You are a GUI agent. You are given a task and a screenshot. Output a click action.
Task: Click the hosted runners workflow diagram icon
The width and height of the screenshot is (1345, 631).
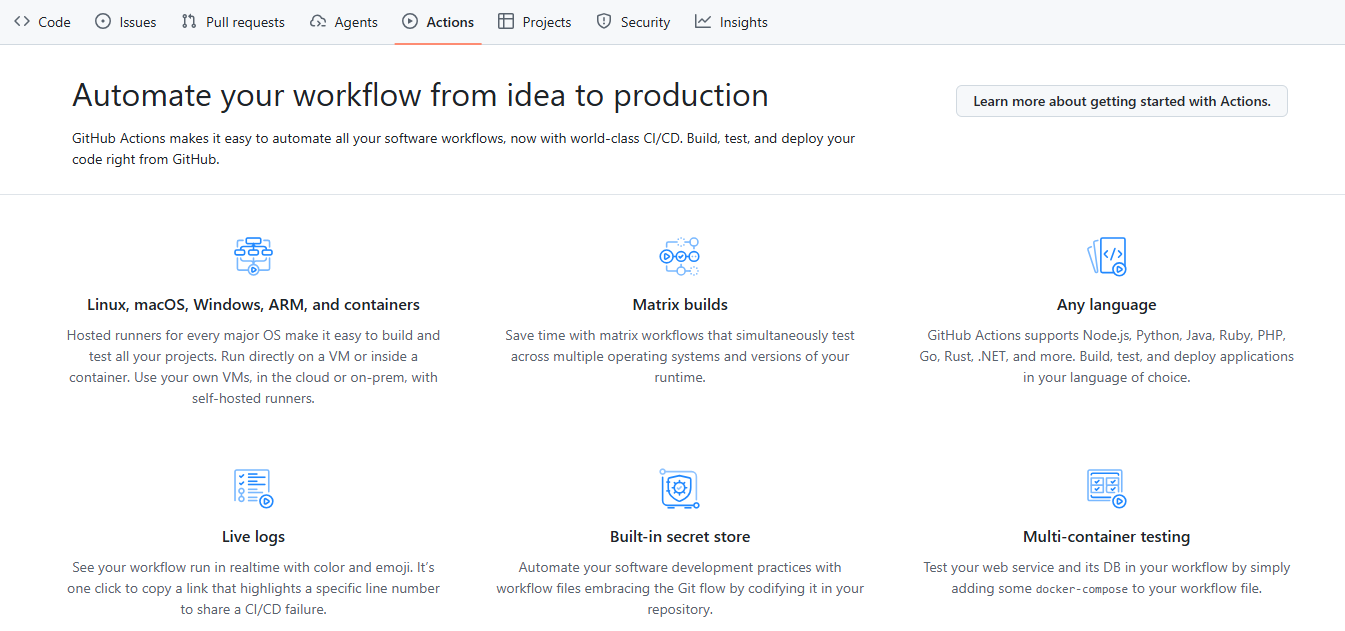click(253, 255)
